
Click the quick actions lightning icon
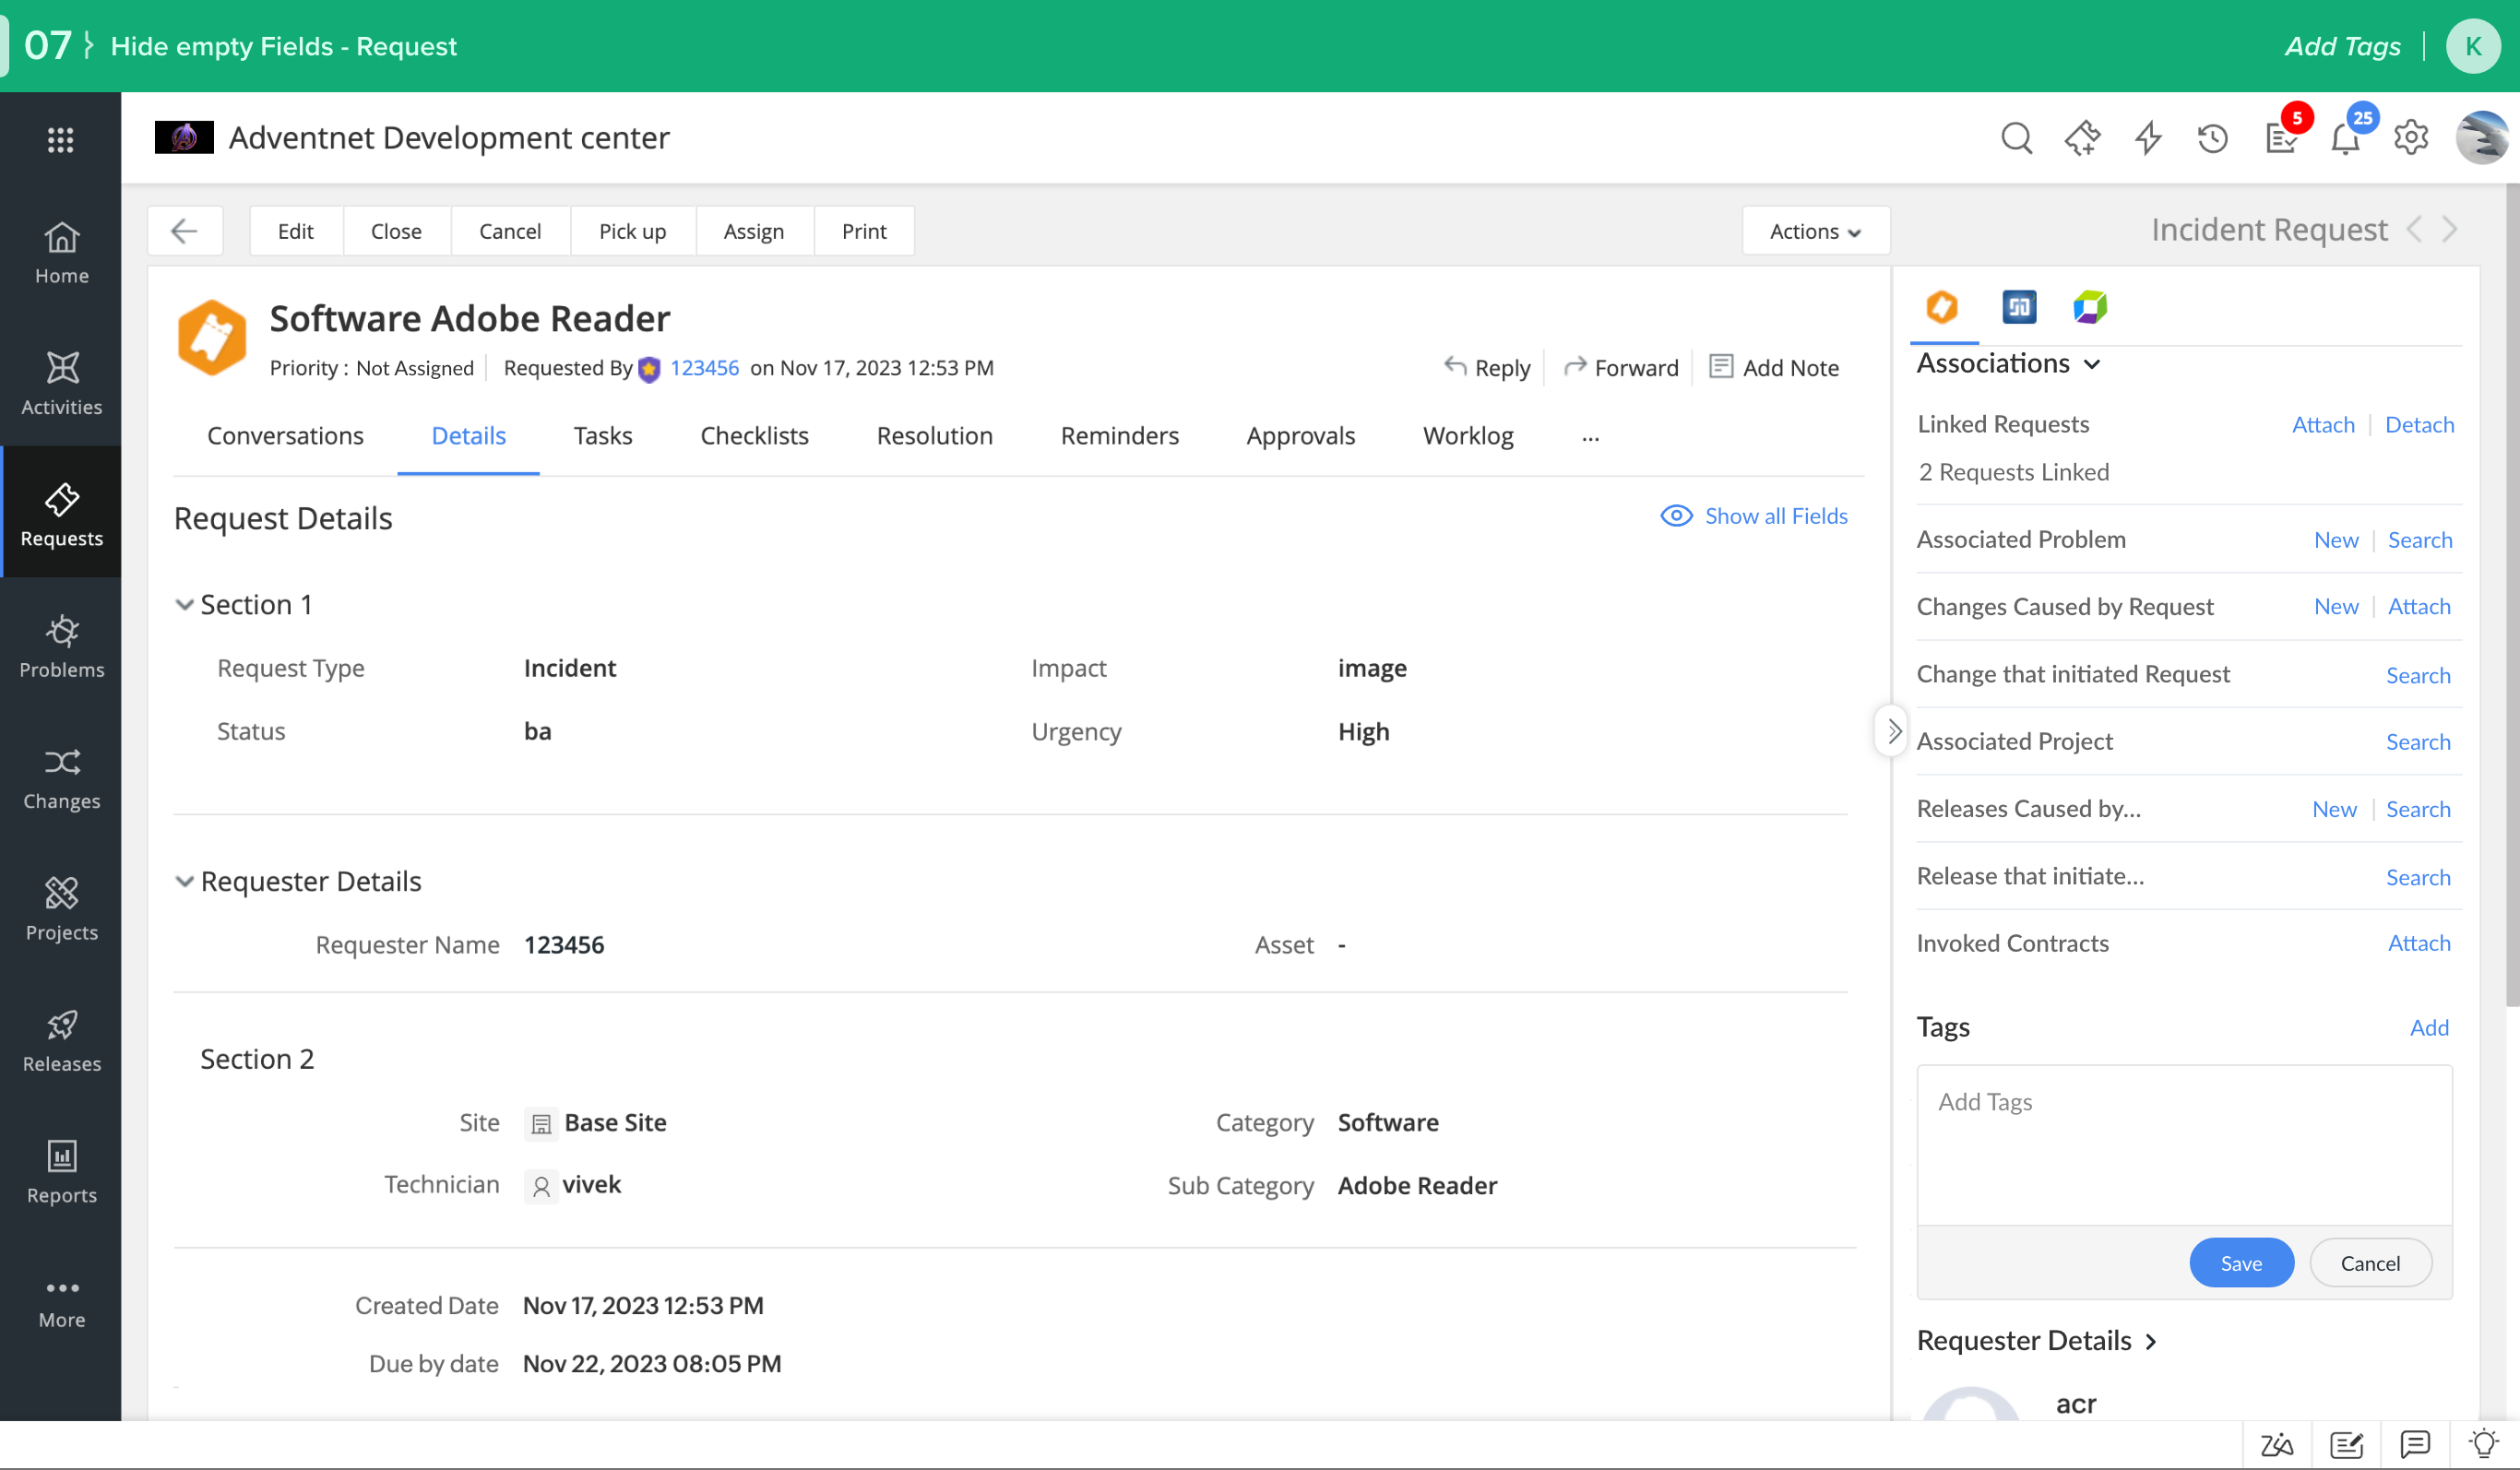pyautogui.click(x=2148, y=137)
